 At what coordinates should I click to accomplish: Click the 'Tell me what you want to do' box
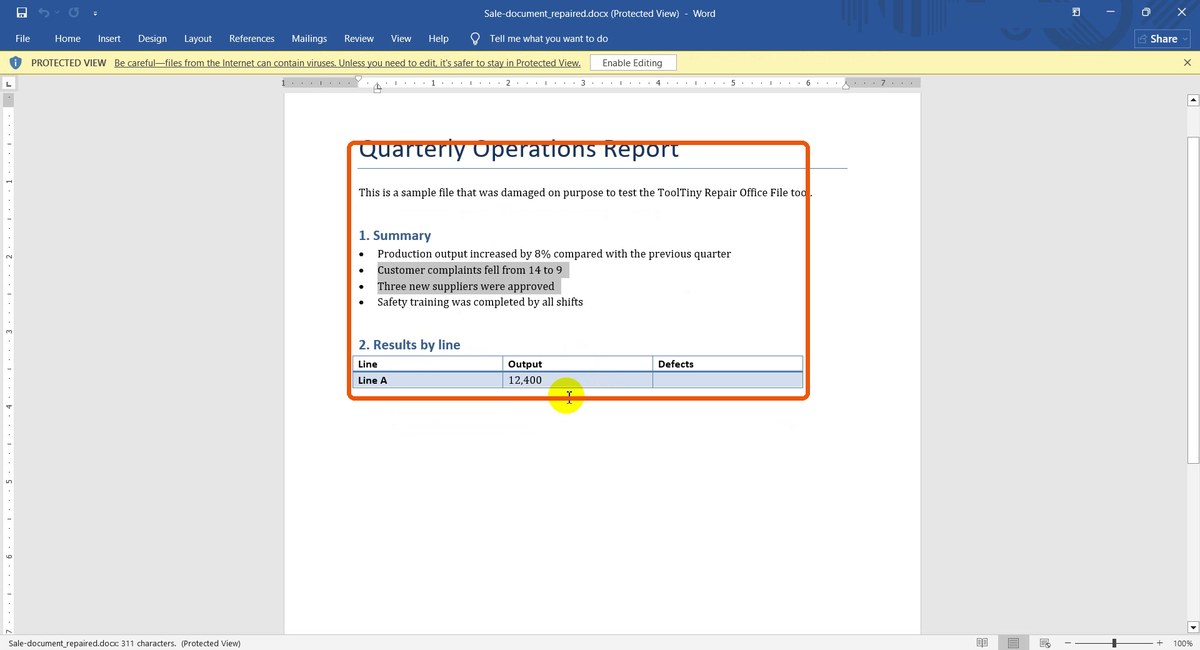[x=549, y=39]
